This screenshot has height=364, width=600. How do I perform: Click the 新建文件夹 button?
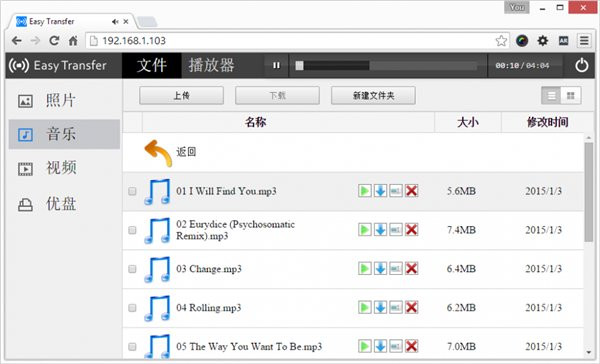373,95
